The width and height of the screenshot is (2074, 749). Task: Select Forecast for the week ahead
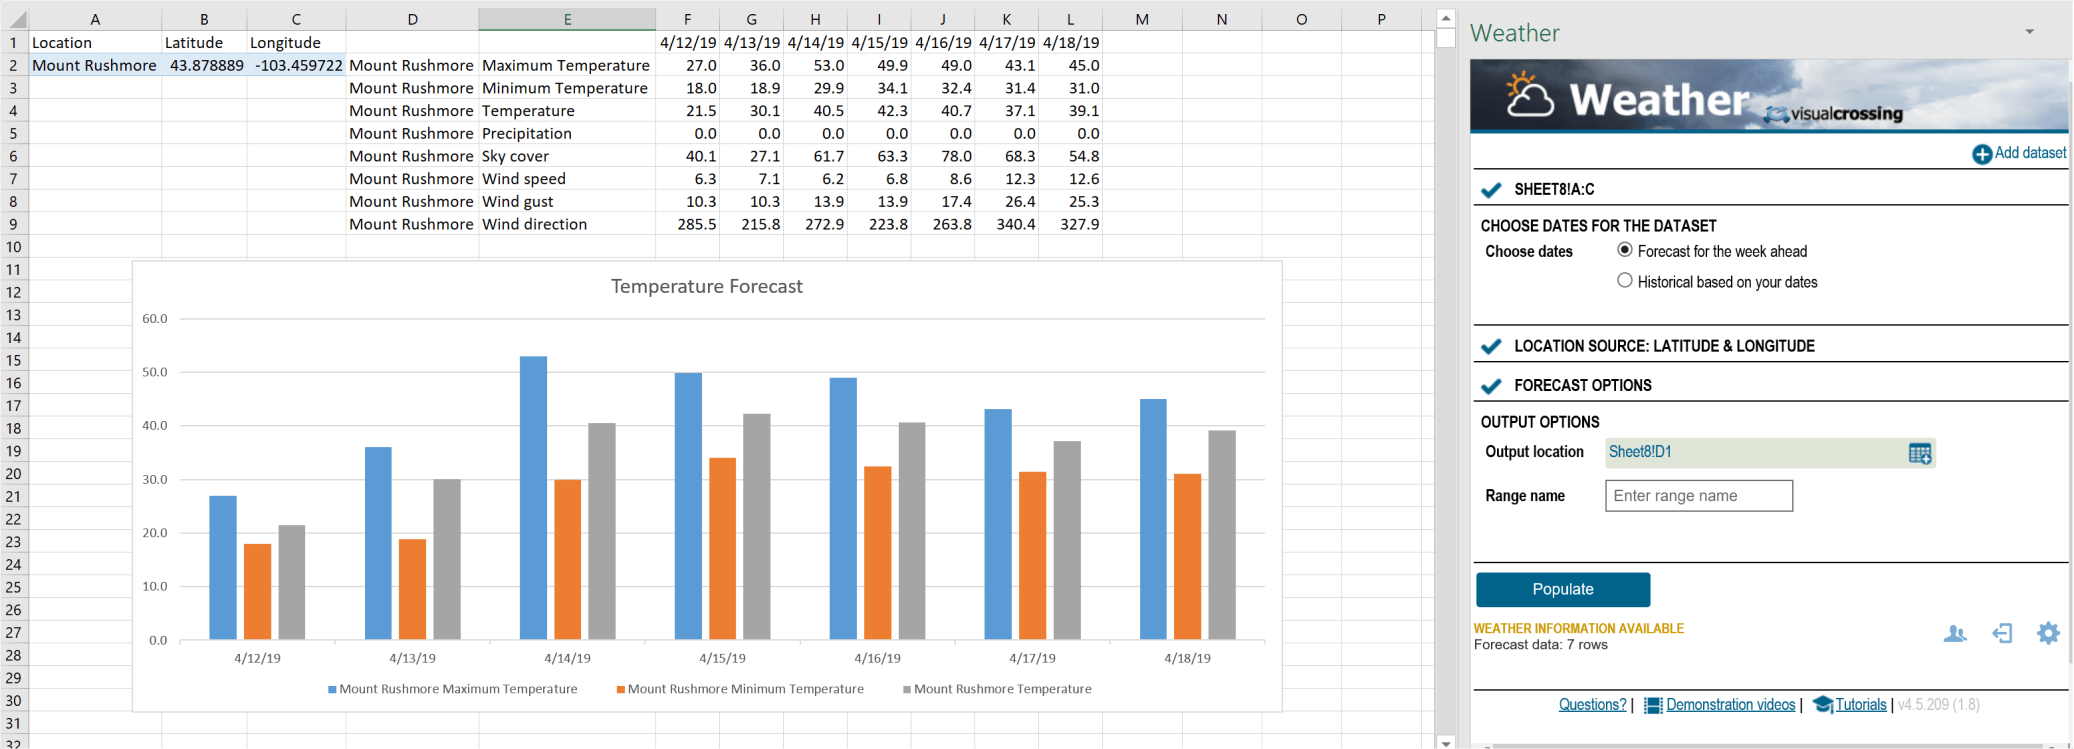click(x=1625, y=251)
